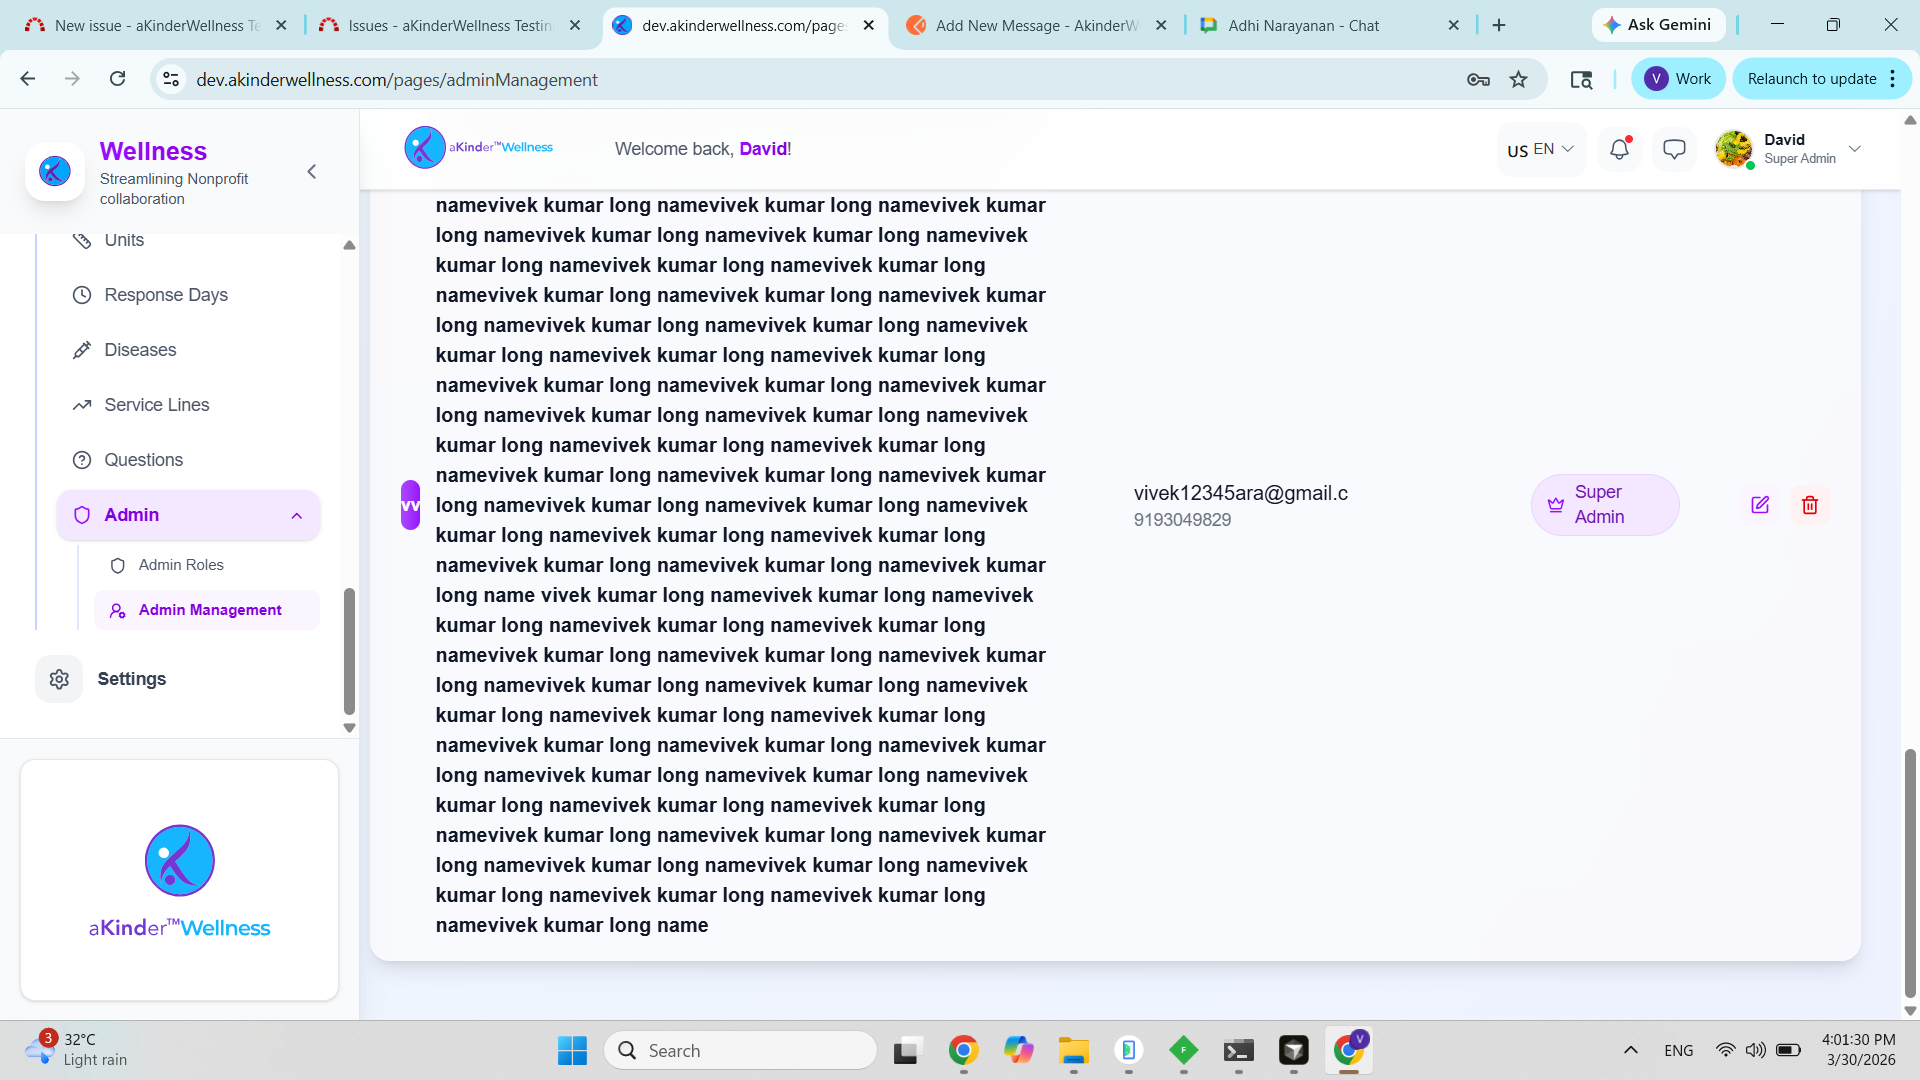
Task: Click the edit admin pencil icon
Action: pos(1760,505)
